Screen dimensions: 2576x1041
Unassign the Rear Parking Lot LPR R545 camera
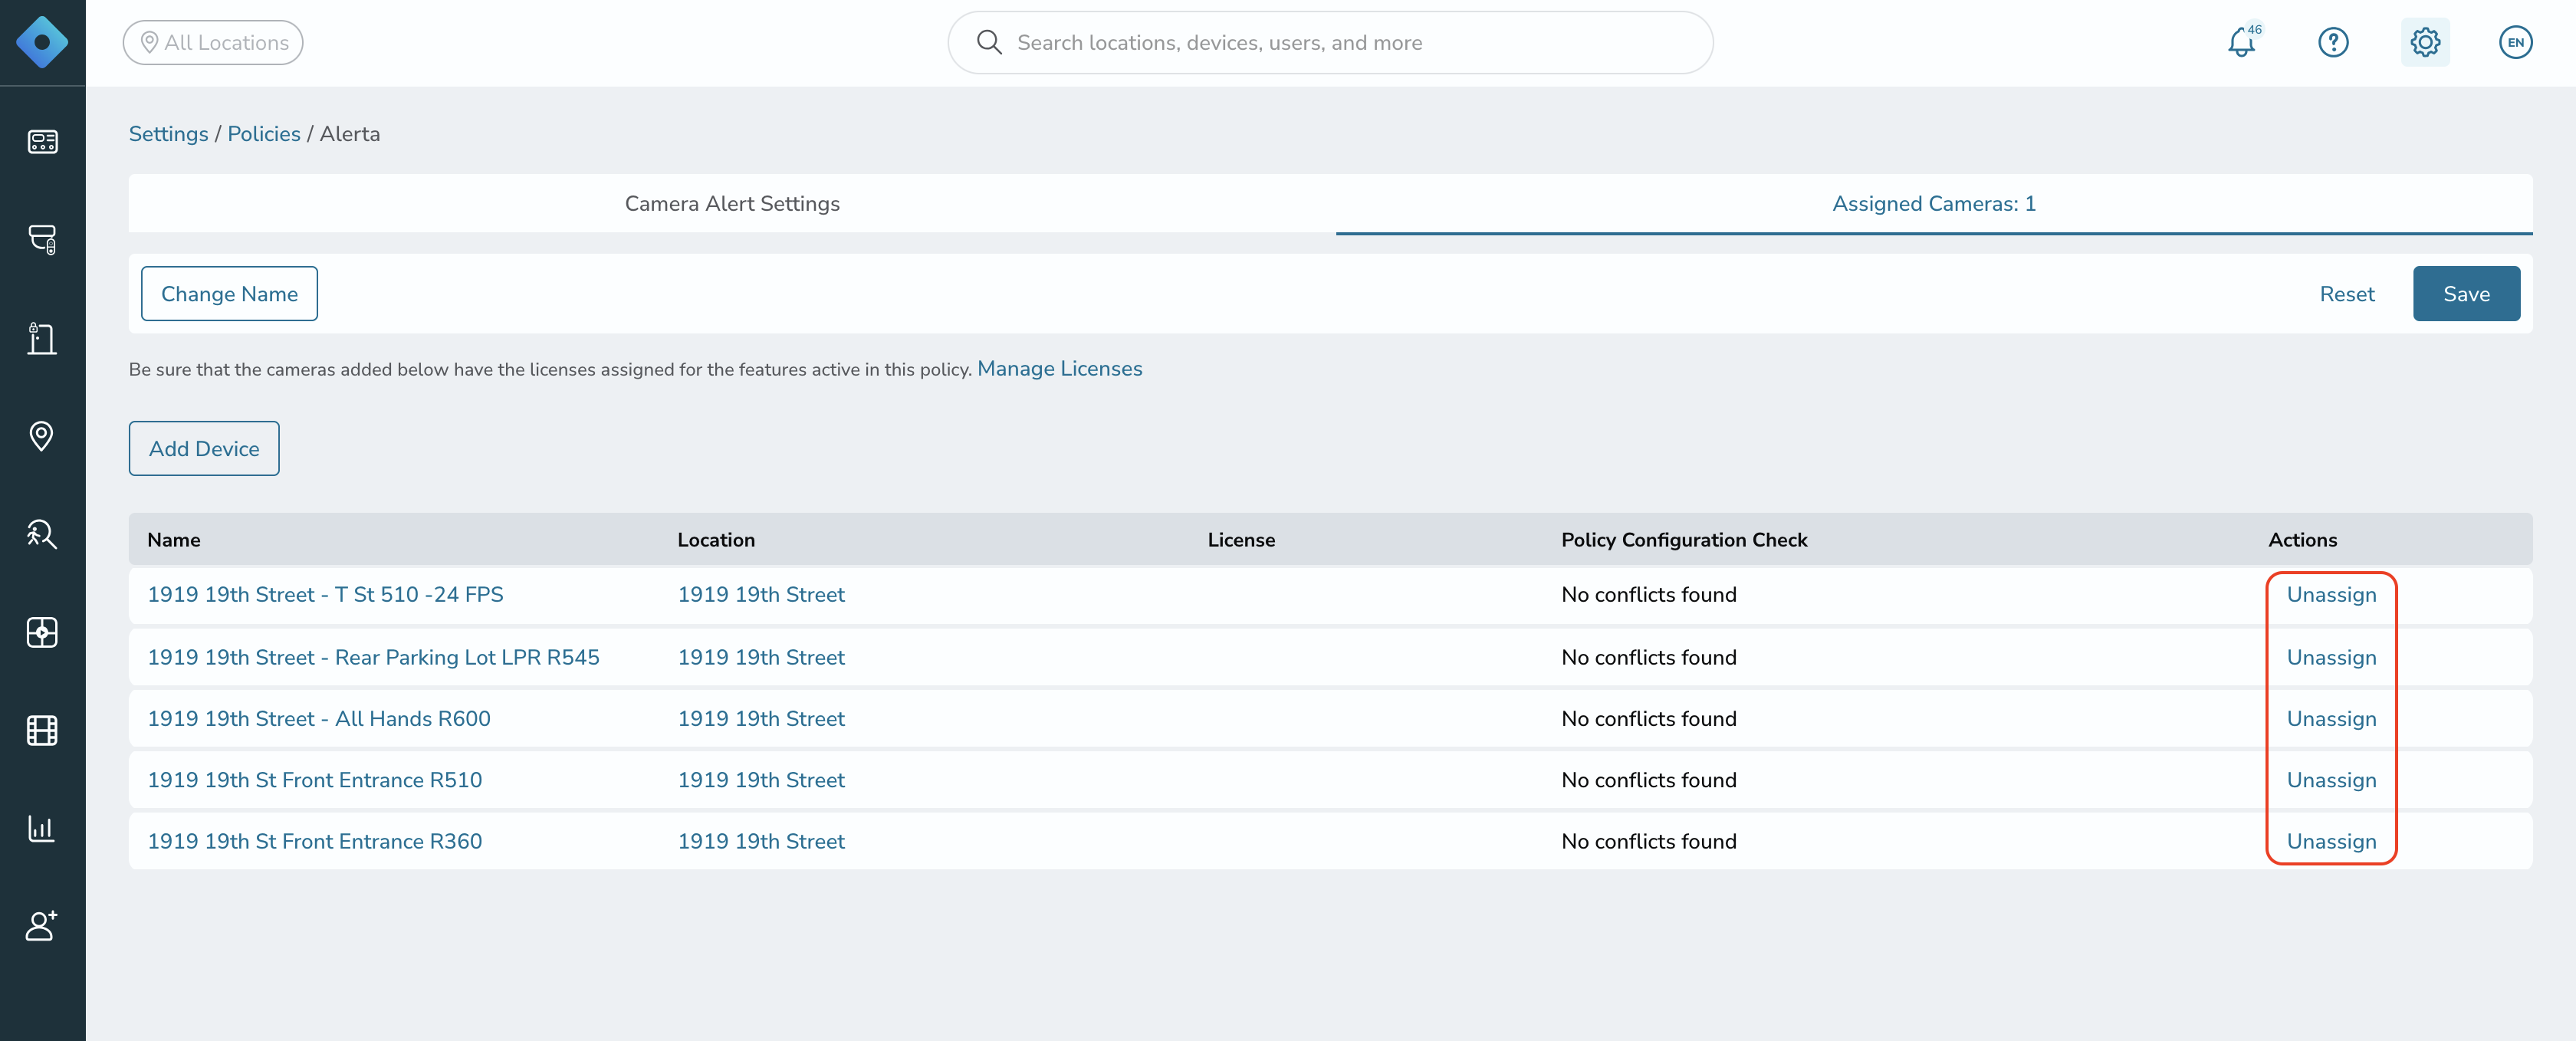(x=2331, y=658)
